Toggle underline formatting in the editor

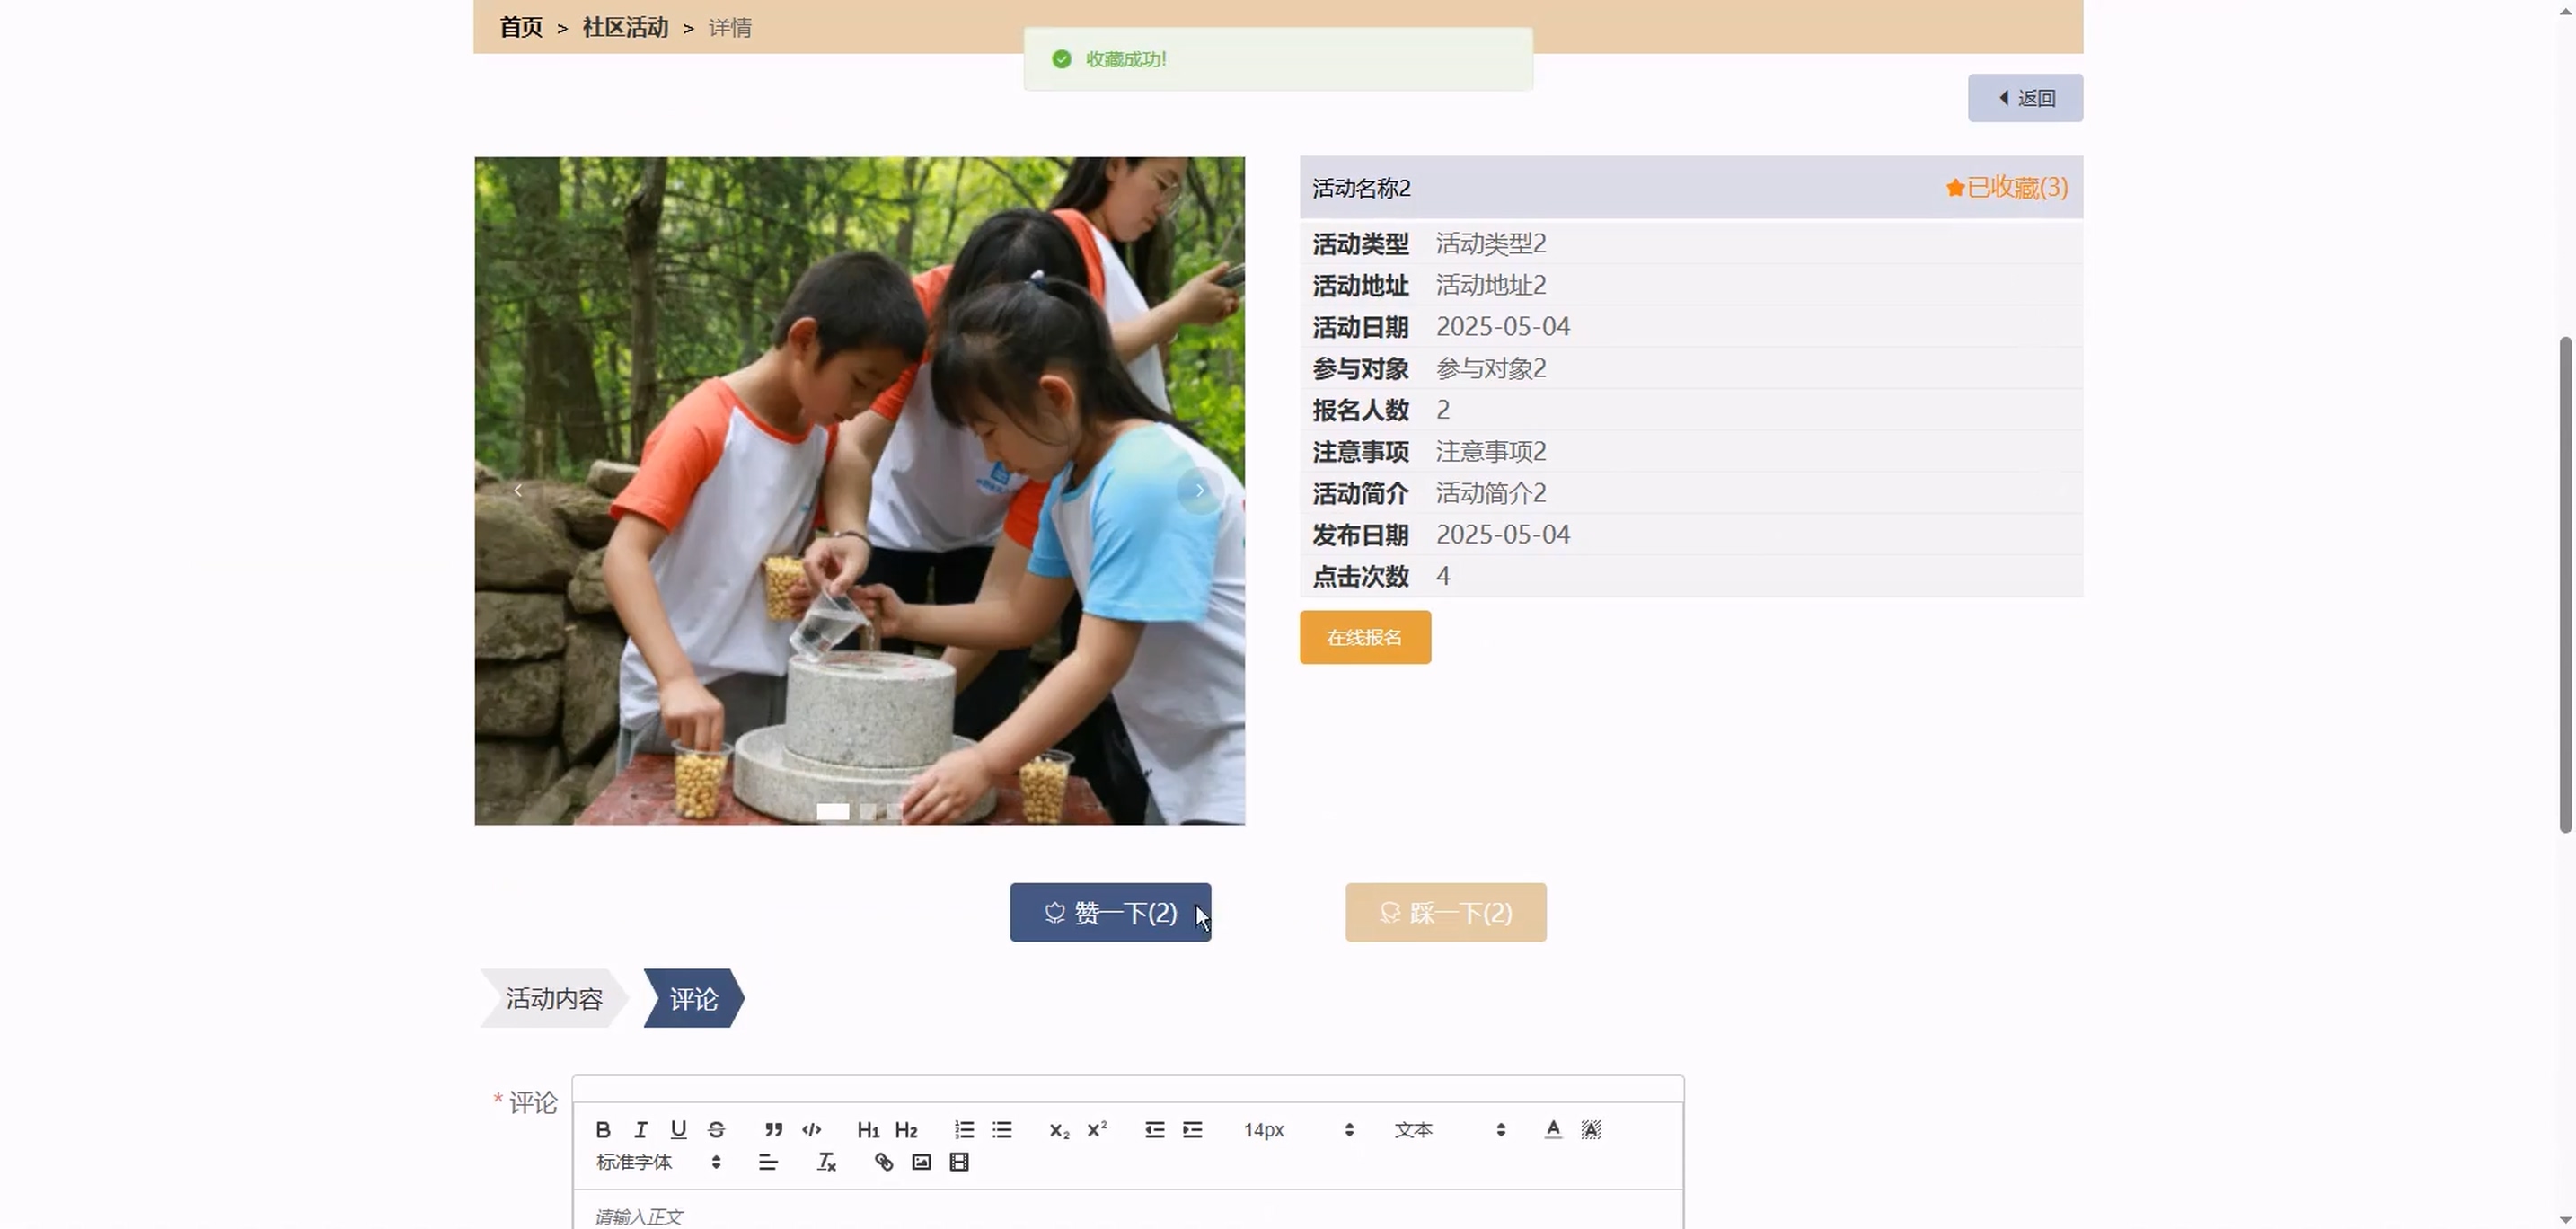678,1129
